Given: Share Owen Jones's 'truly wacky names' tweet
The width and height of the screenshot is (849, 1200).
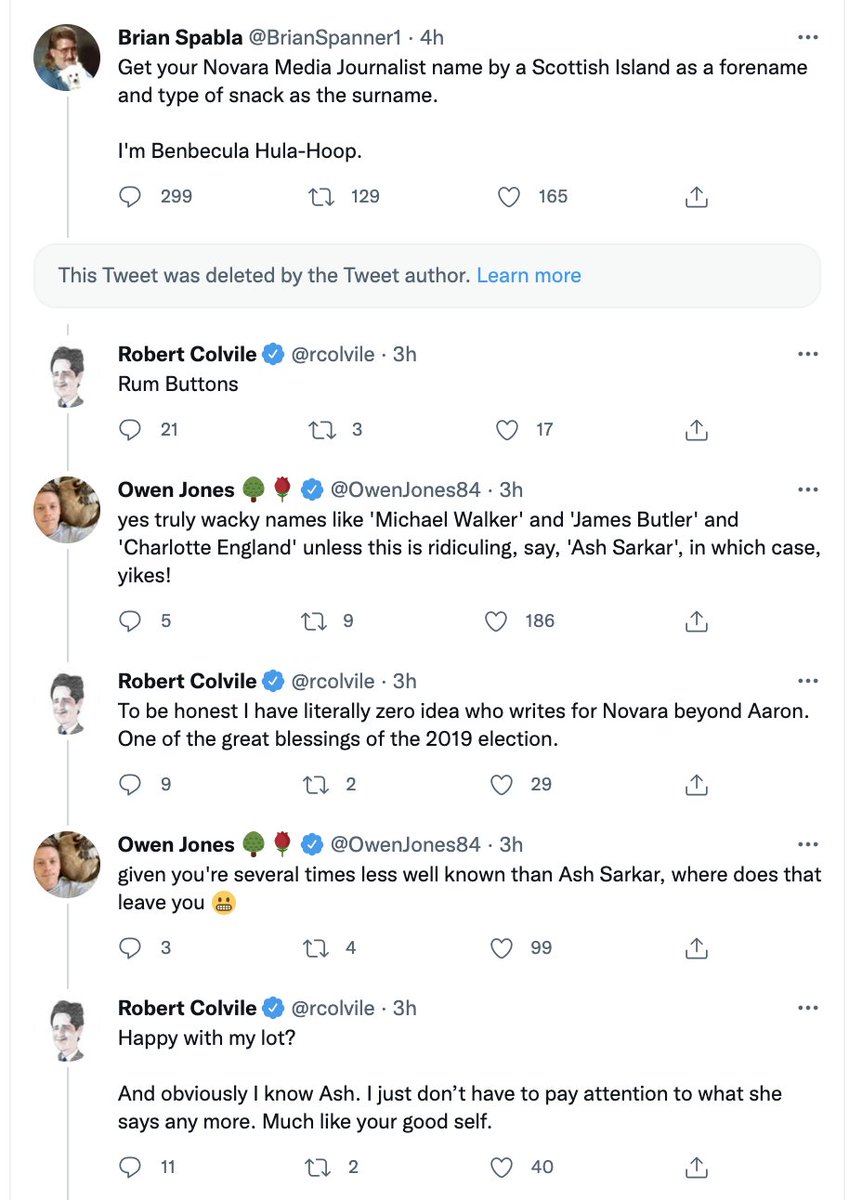Looking at the screenshot, I should (x=696, y=621).
